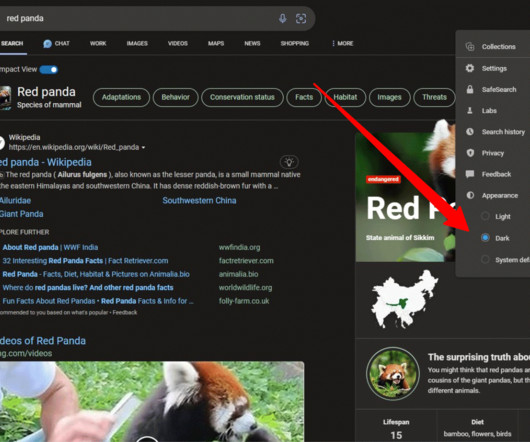Expand the Wikipedia URL dropdown arrow
530x442 pixels.
click(x=143, y=148)
